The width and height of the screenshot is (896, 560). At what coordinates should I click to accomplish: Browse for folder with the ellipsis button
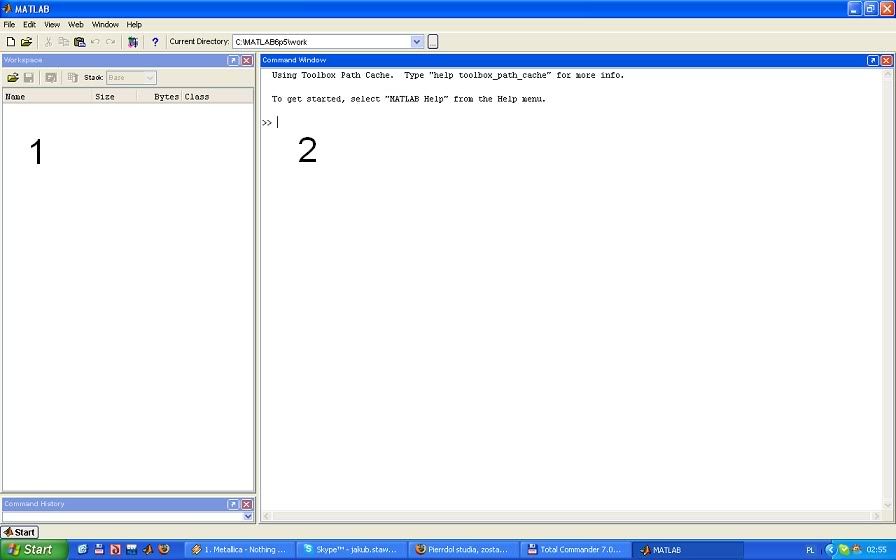click(433, 42)
